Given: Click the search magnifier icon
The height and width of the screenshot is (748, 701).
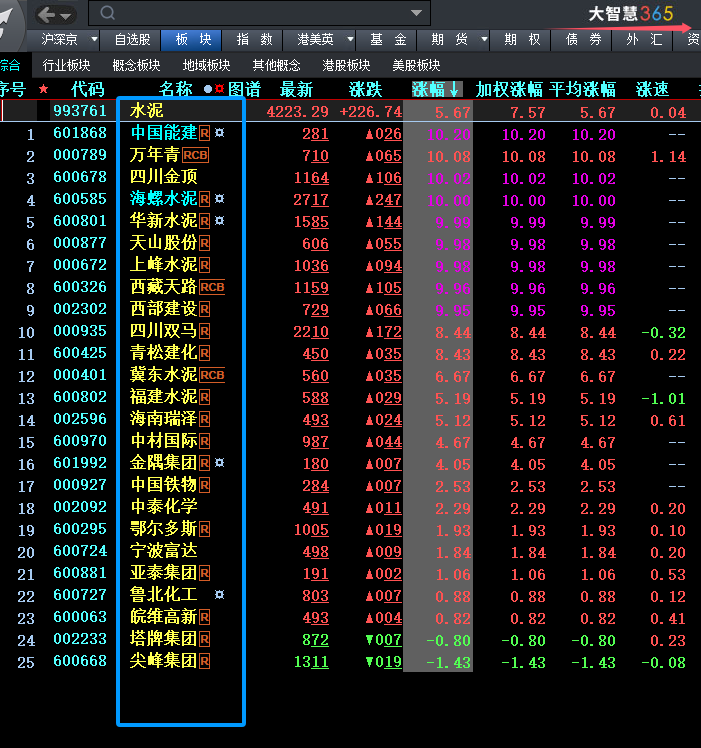Looking at the screenshot, I should (107, 13).
